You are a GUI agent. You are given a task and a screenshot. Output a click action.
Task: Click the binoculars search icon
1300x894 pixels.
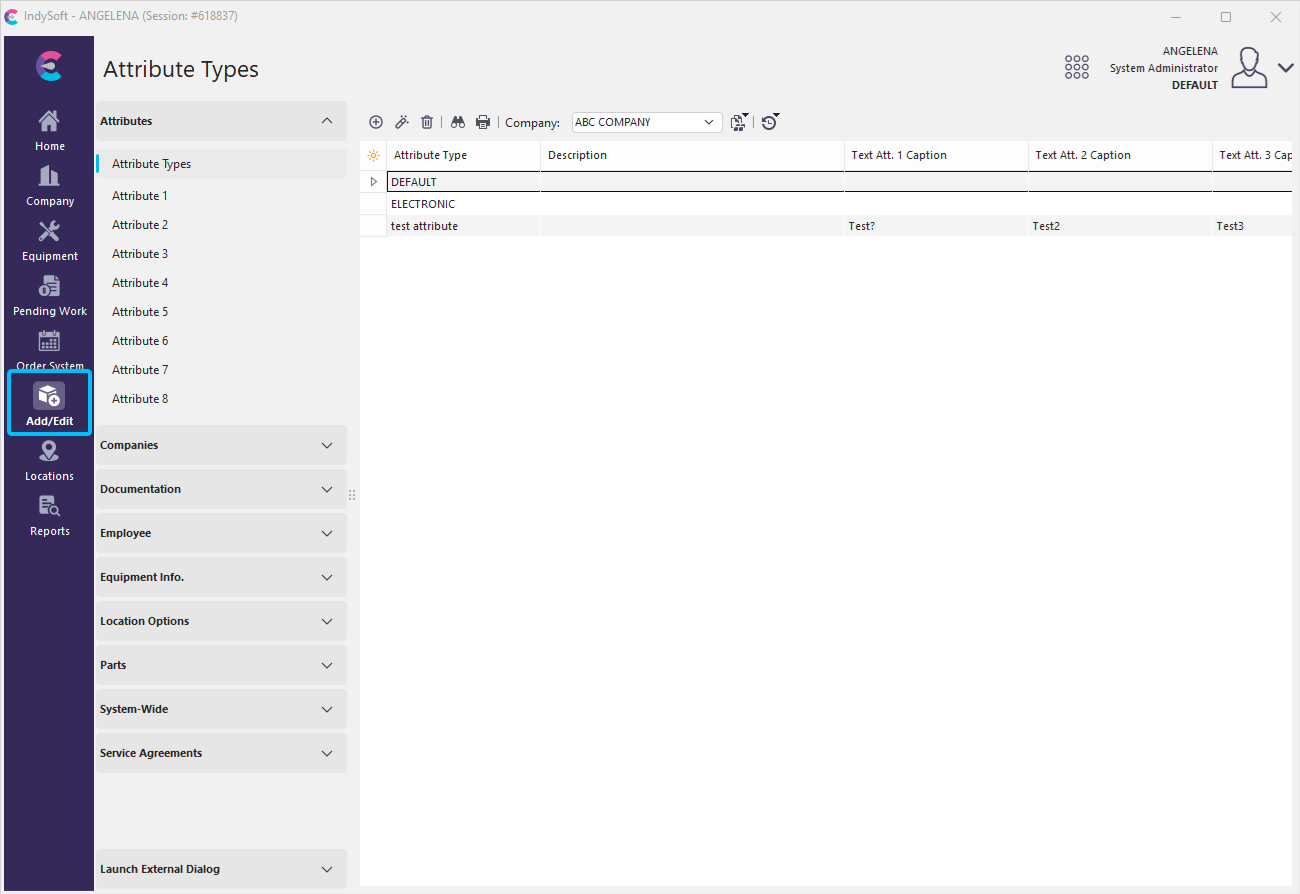[458, 122]
